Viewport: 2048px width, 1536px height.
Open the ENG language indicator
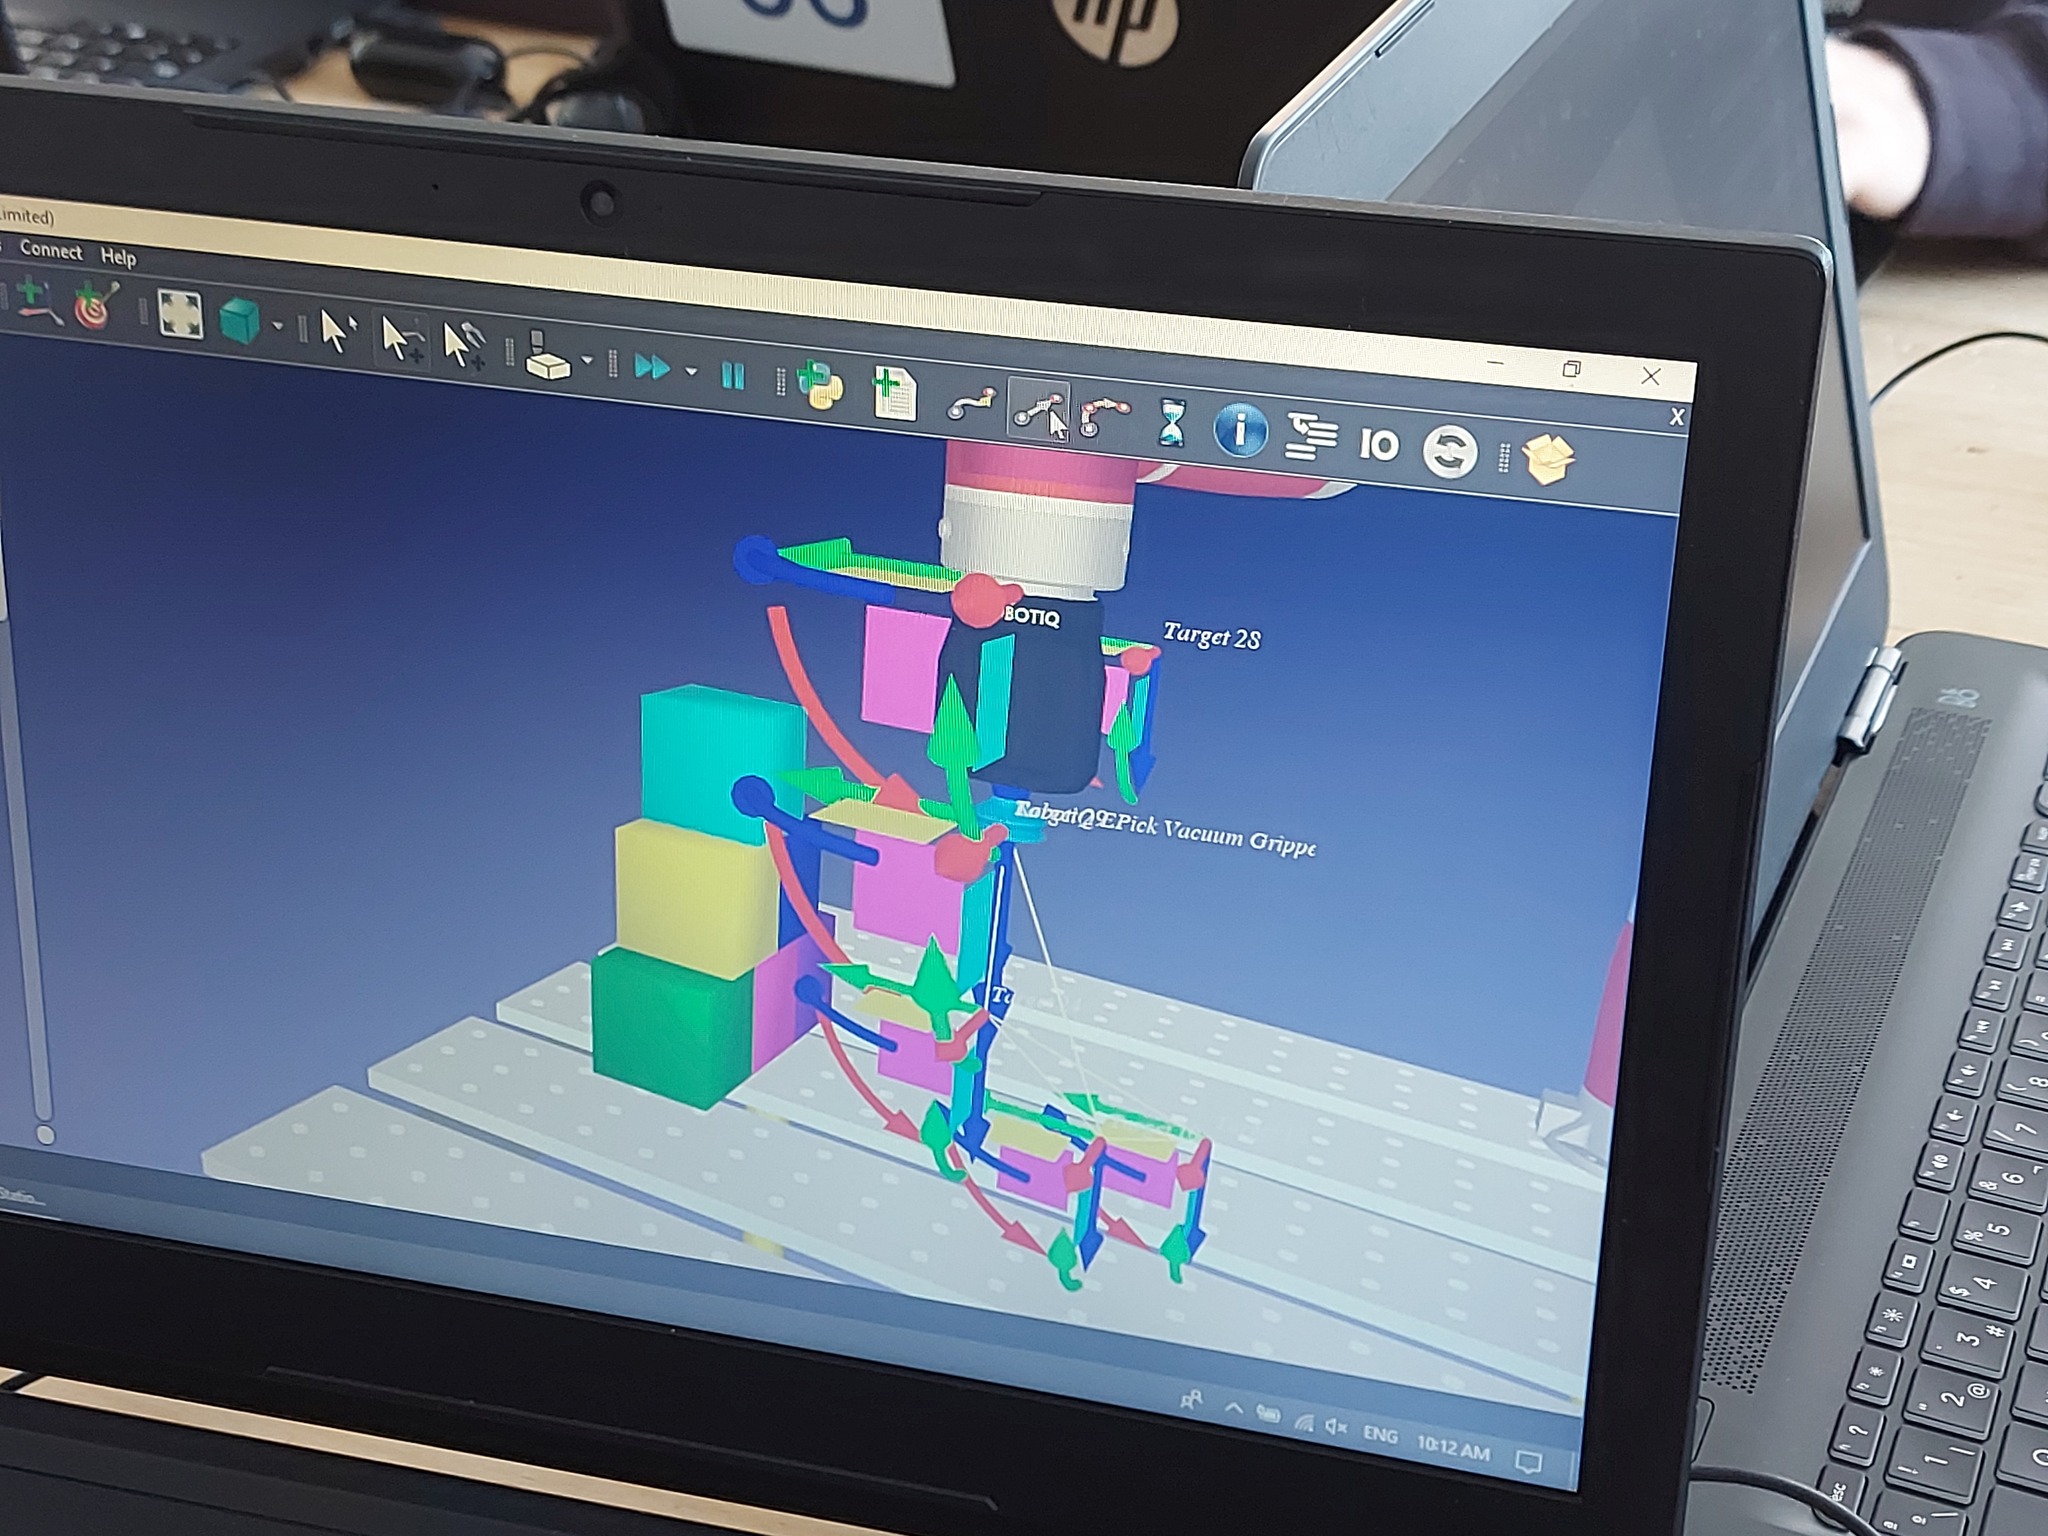coord(1381,1435)
